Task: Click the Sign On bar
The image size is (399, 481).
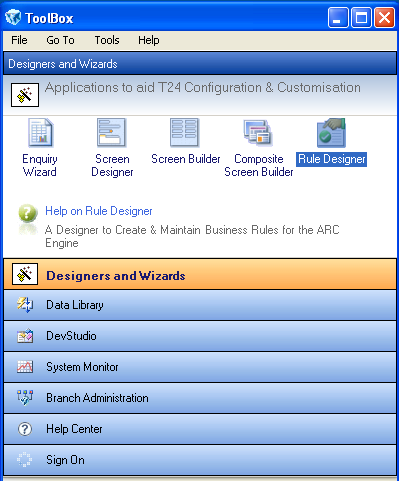Action: click(x=200, y=460)
